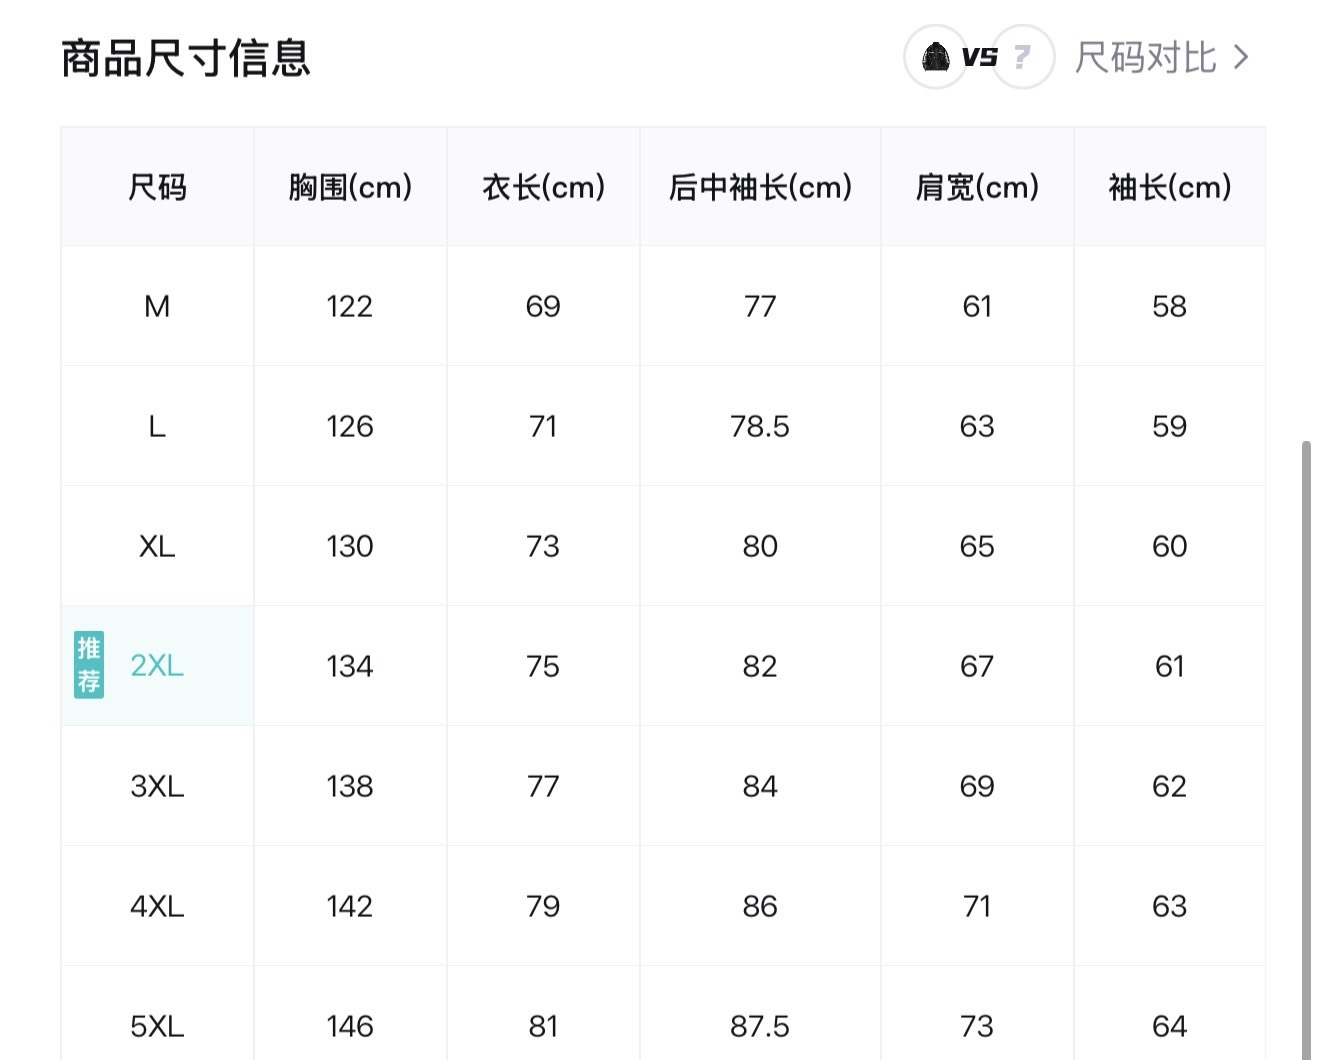Click the 商品尺寸信息 section heading
The height and width of the screenshot is (1060, 1320).
tap(186, 58)
